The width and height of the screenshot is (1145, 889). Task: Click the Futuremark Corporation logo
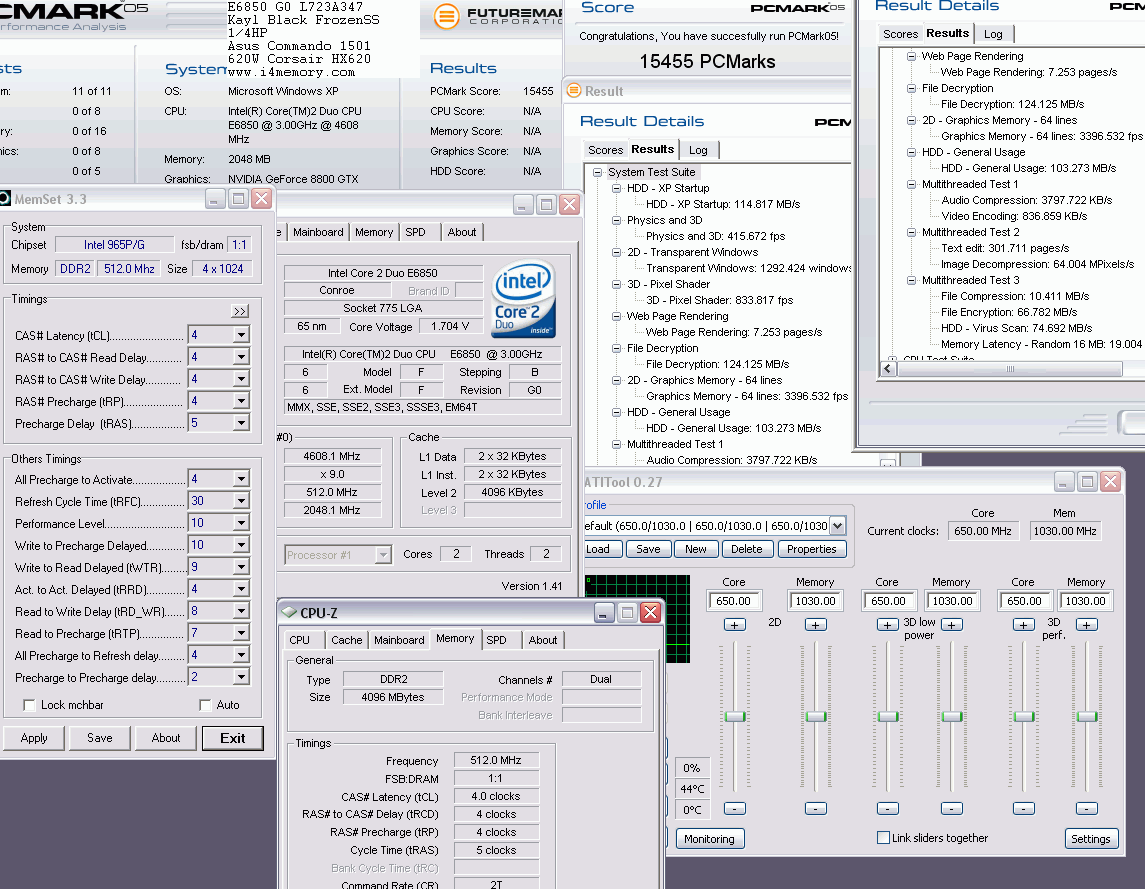coord(498,15)
